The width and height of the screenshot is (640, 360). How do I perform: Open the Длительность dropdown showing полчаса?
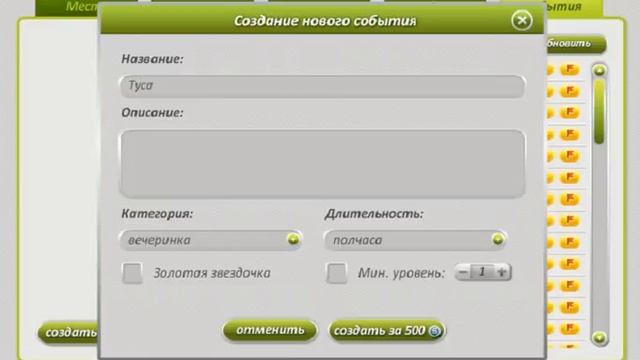pos(416,240)
